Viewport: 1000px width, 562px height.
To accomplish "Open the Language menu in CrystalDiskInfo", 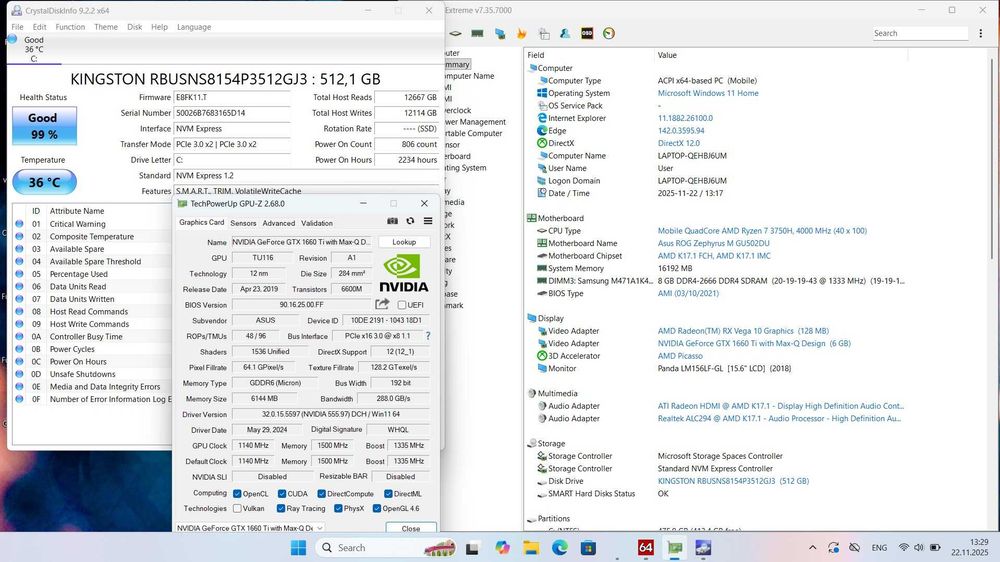I will (x=194, y=27).
